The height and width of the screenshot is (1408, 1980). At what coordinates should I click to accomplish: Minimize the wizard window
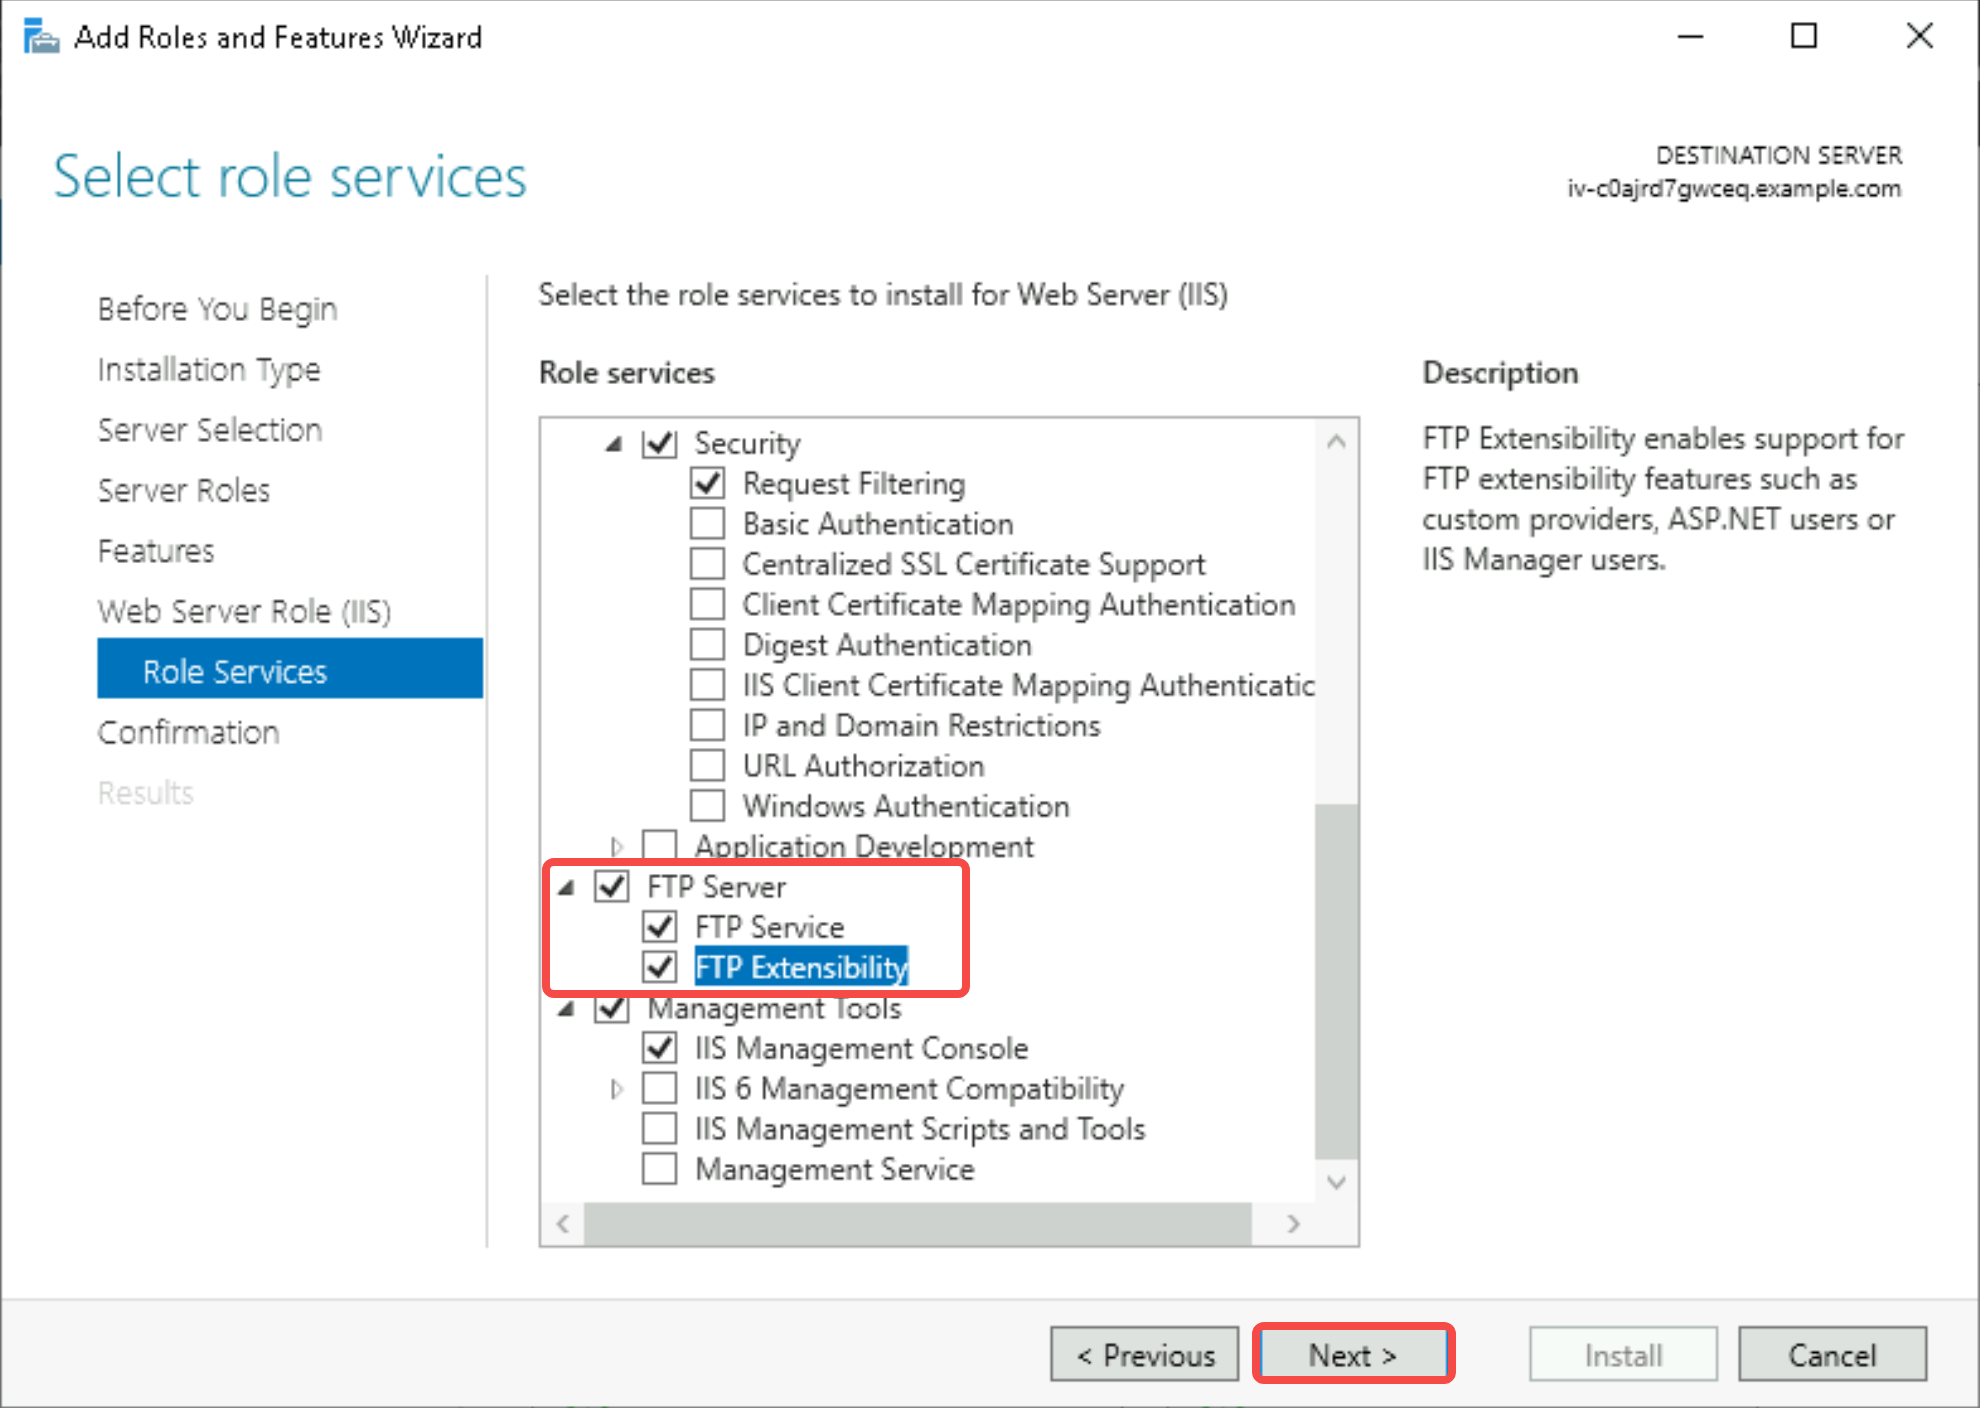(1690, 37)
